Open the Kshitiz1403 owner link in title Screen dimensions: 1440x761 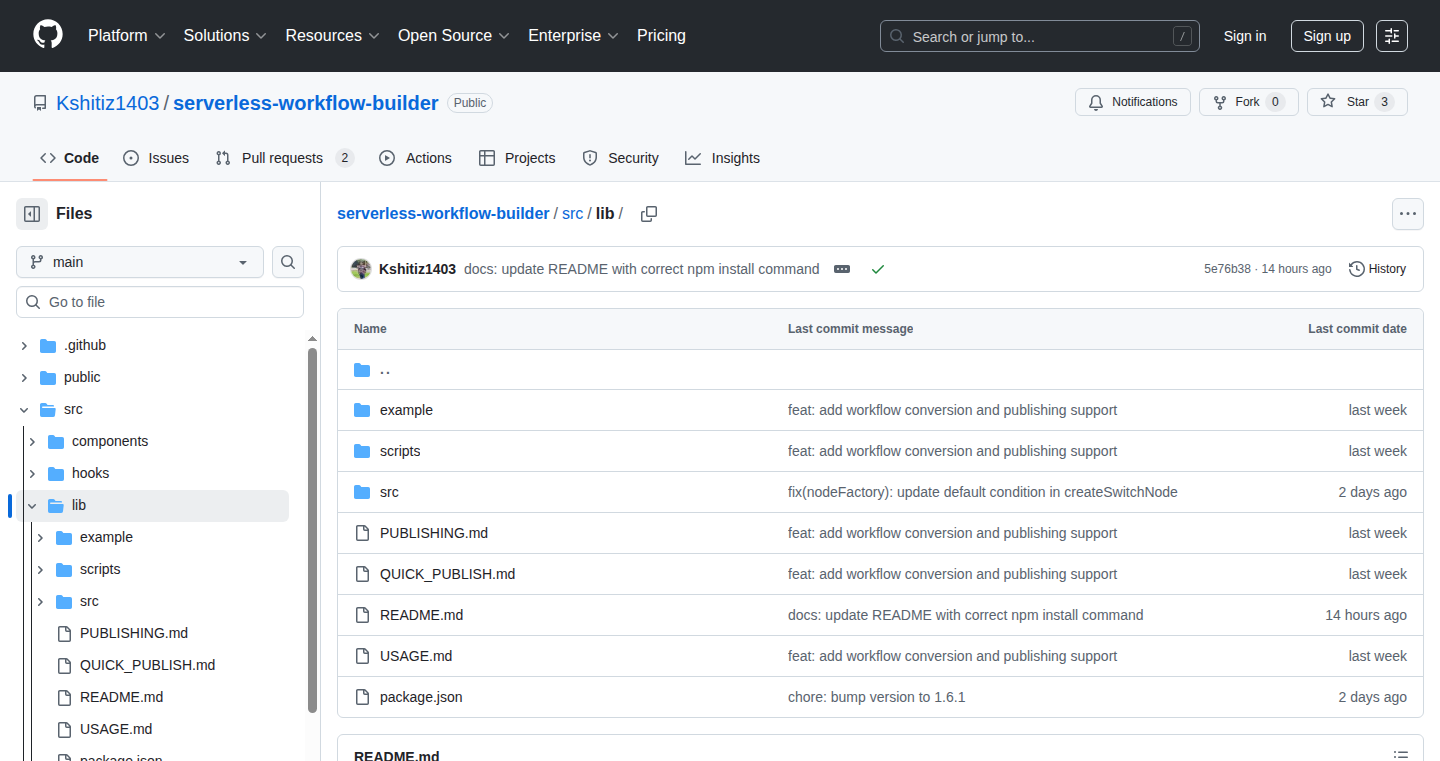(x=108, y=103)
